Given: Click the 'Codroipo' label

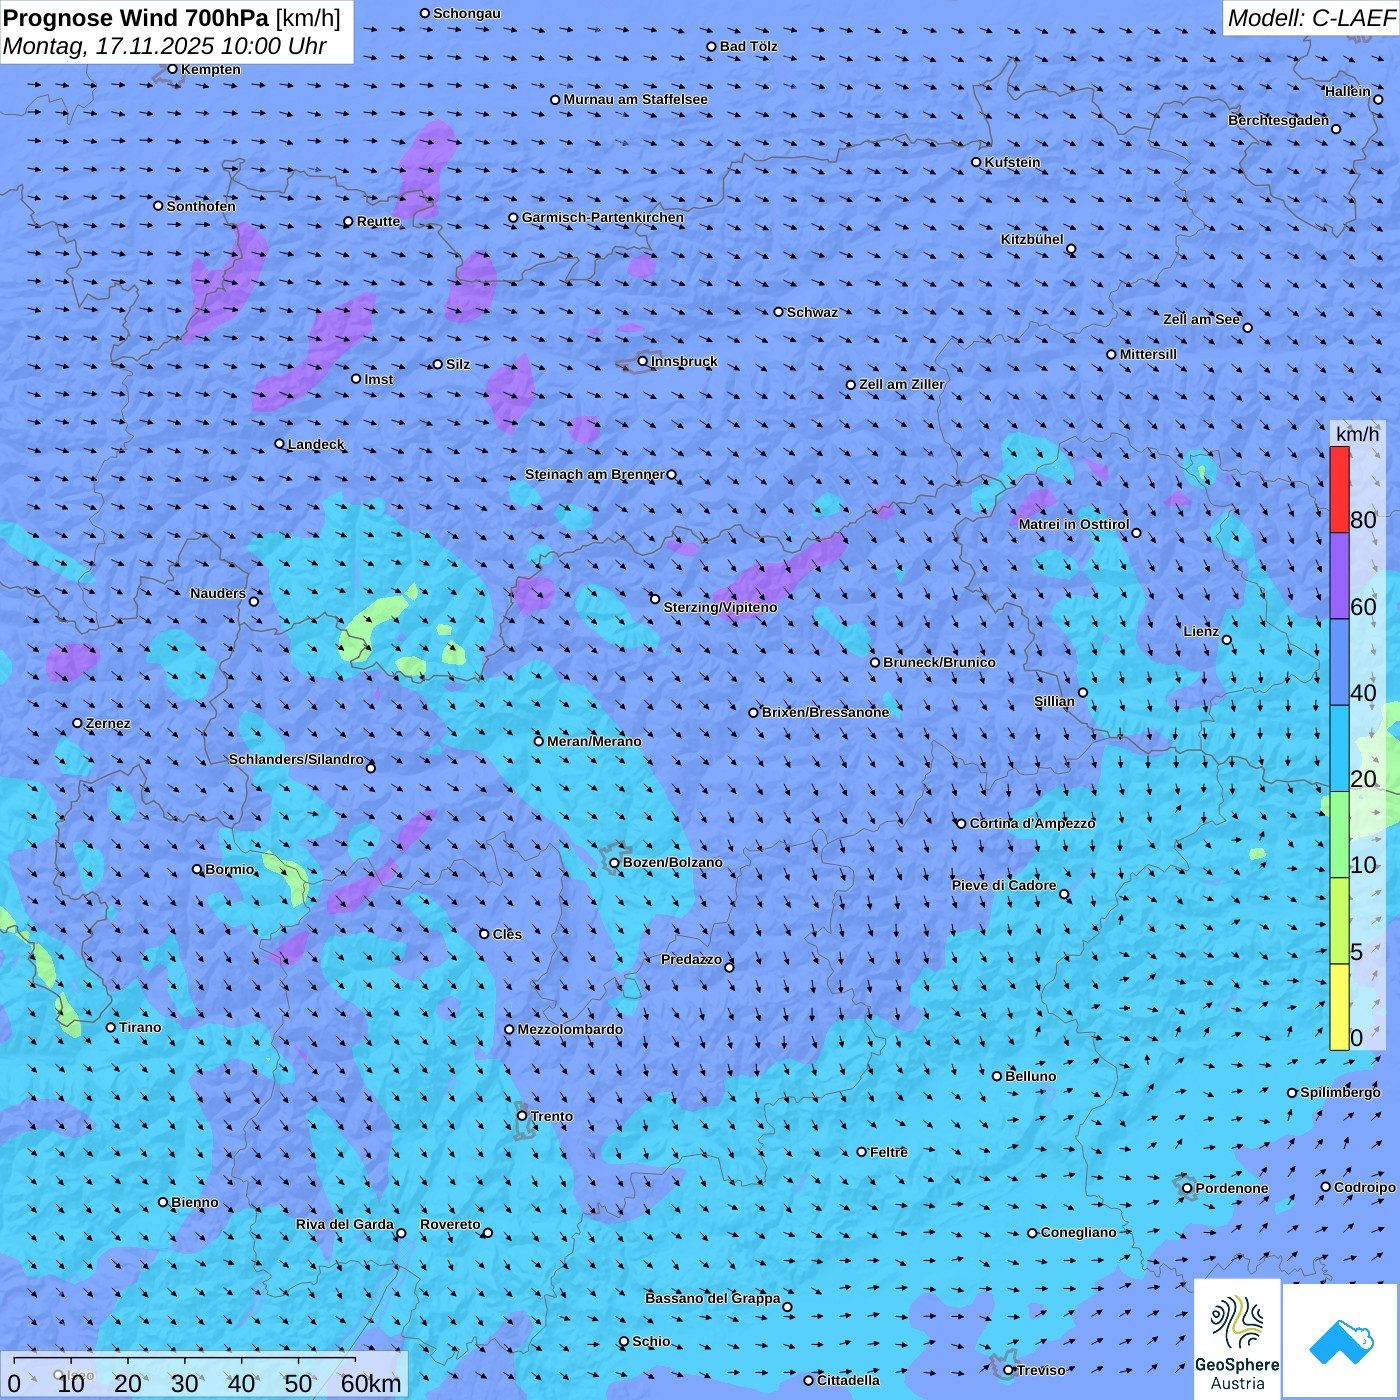Looking at the screenshot, I should (1365, 1187).
